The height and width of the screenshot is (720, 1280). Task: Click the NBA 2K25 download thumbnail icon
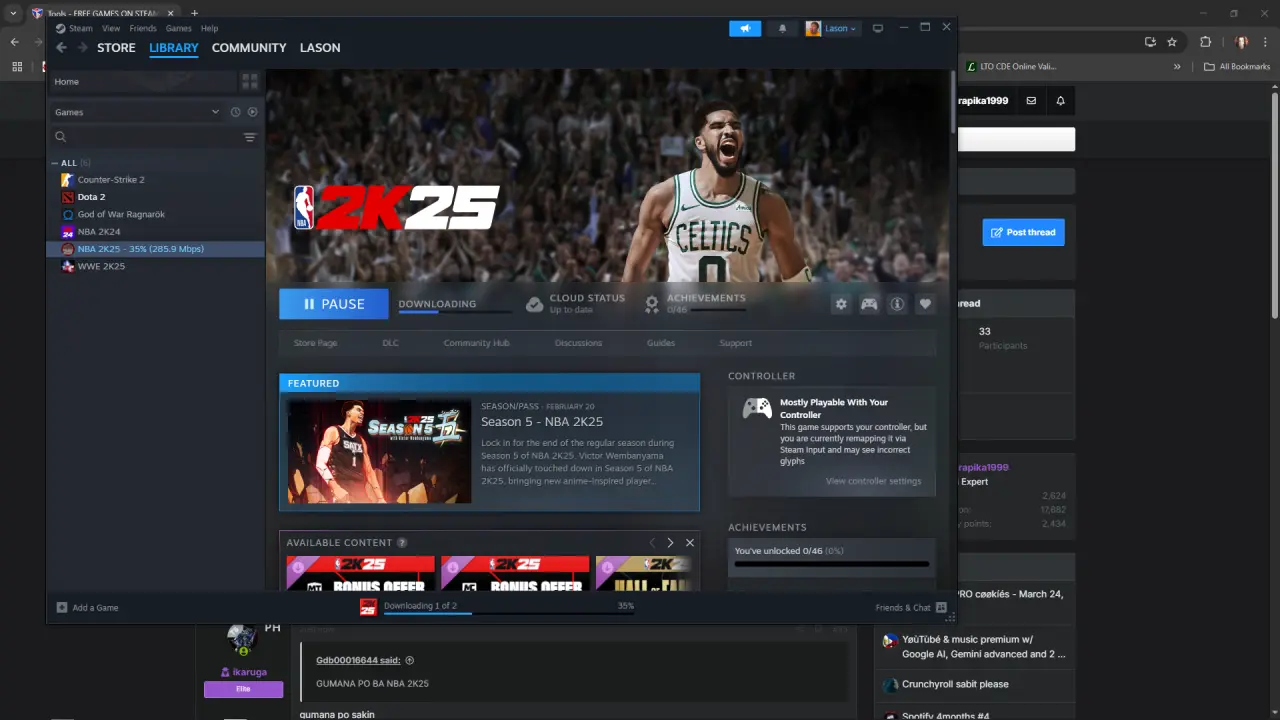368,607
